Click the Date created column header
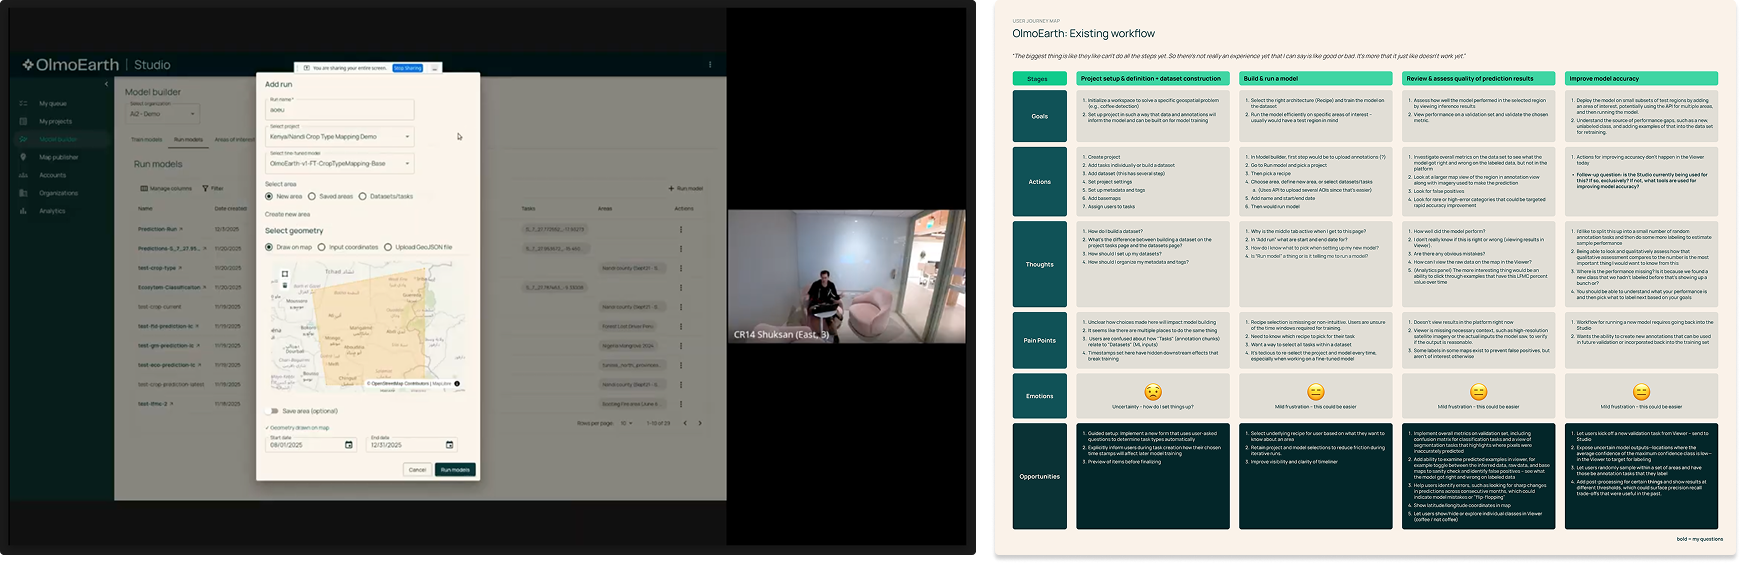Viewport: 1740px width, 563px height. tap(231, 209)
